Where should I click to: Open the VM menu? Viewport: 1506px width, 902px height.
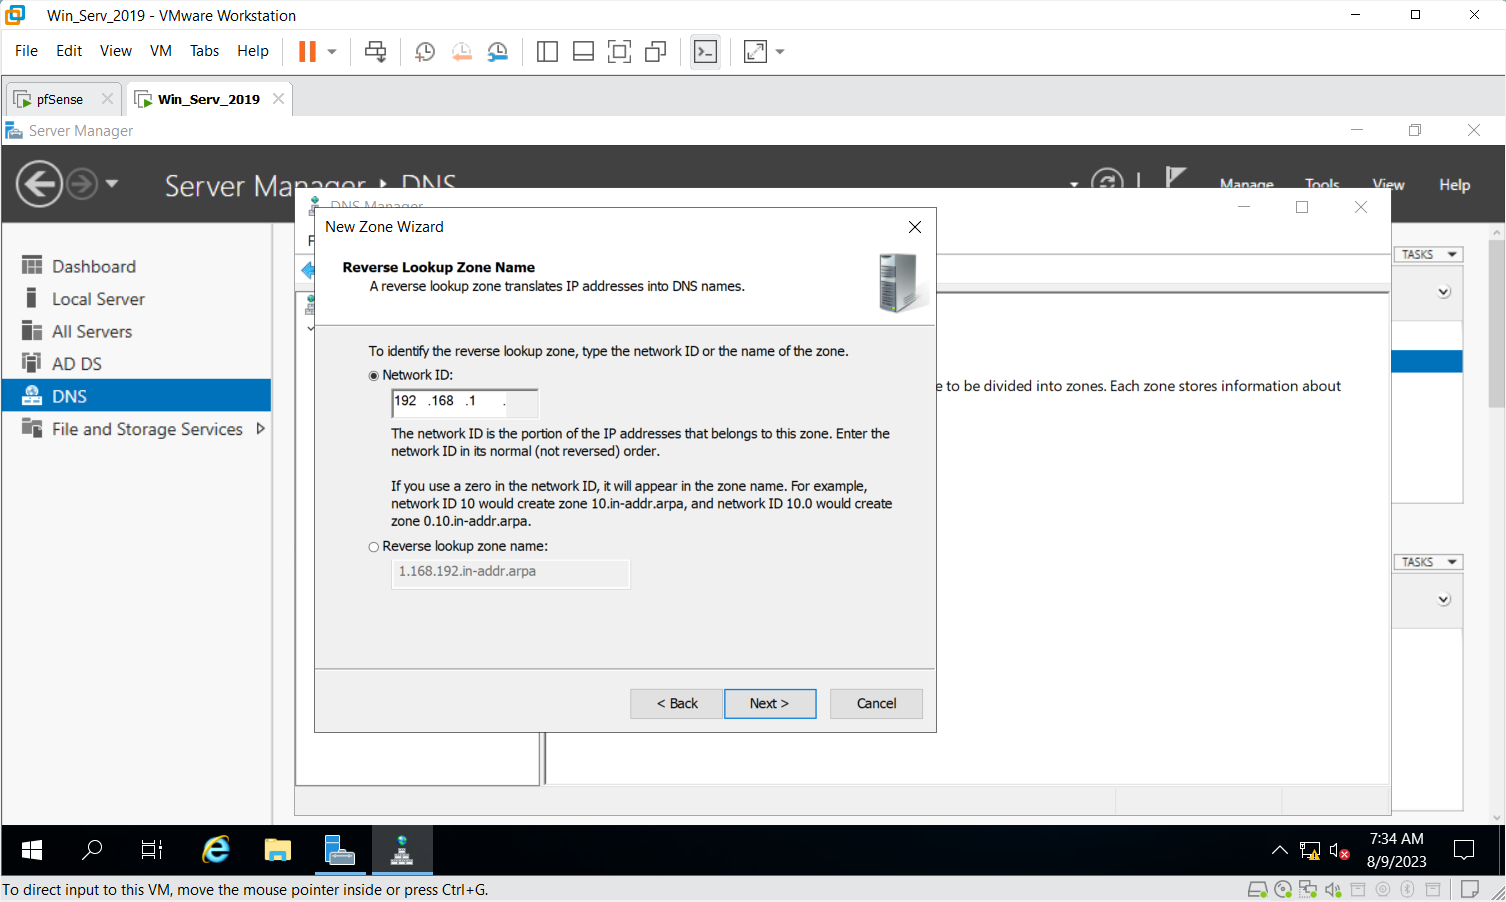click(161, 51)
